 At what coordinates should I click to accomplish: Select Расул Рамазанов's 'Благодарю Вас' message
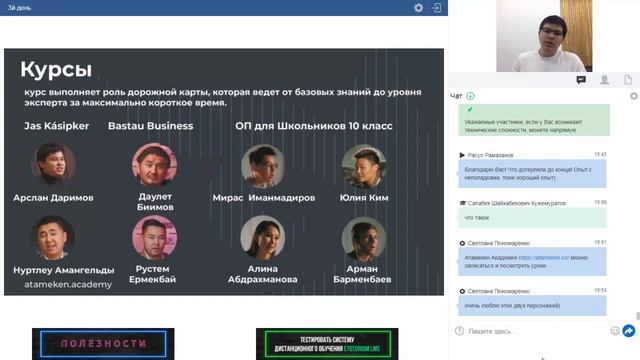(532, 174)
